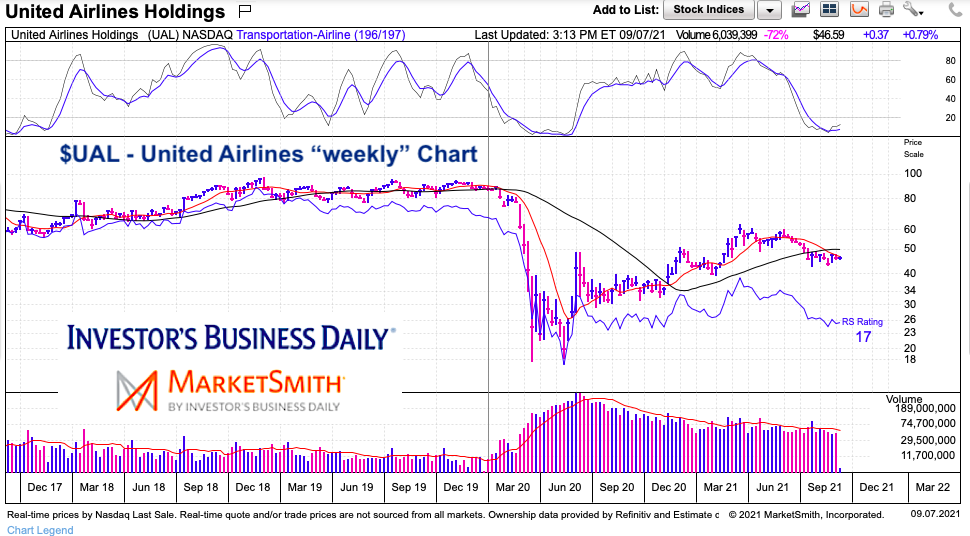Click the United Airlines Holdings page title

tap(115, 11)
